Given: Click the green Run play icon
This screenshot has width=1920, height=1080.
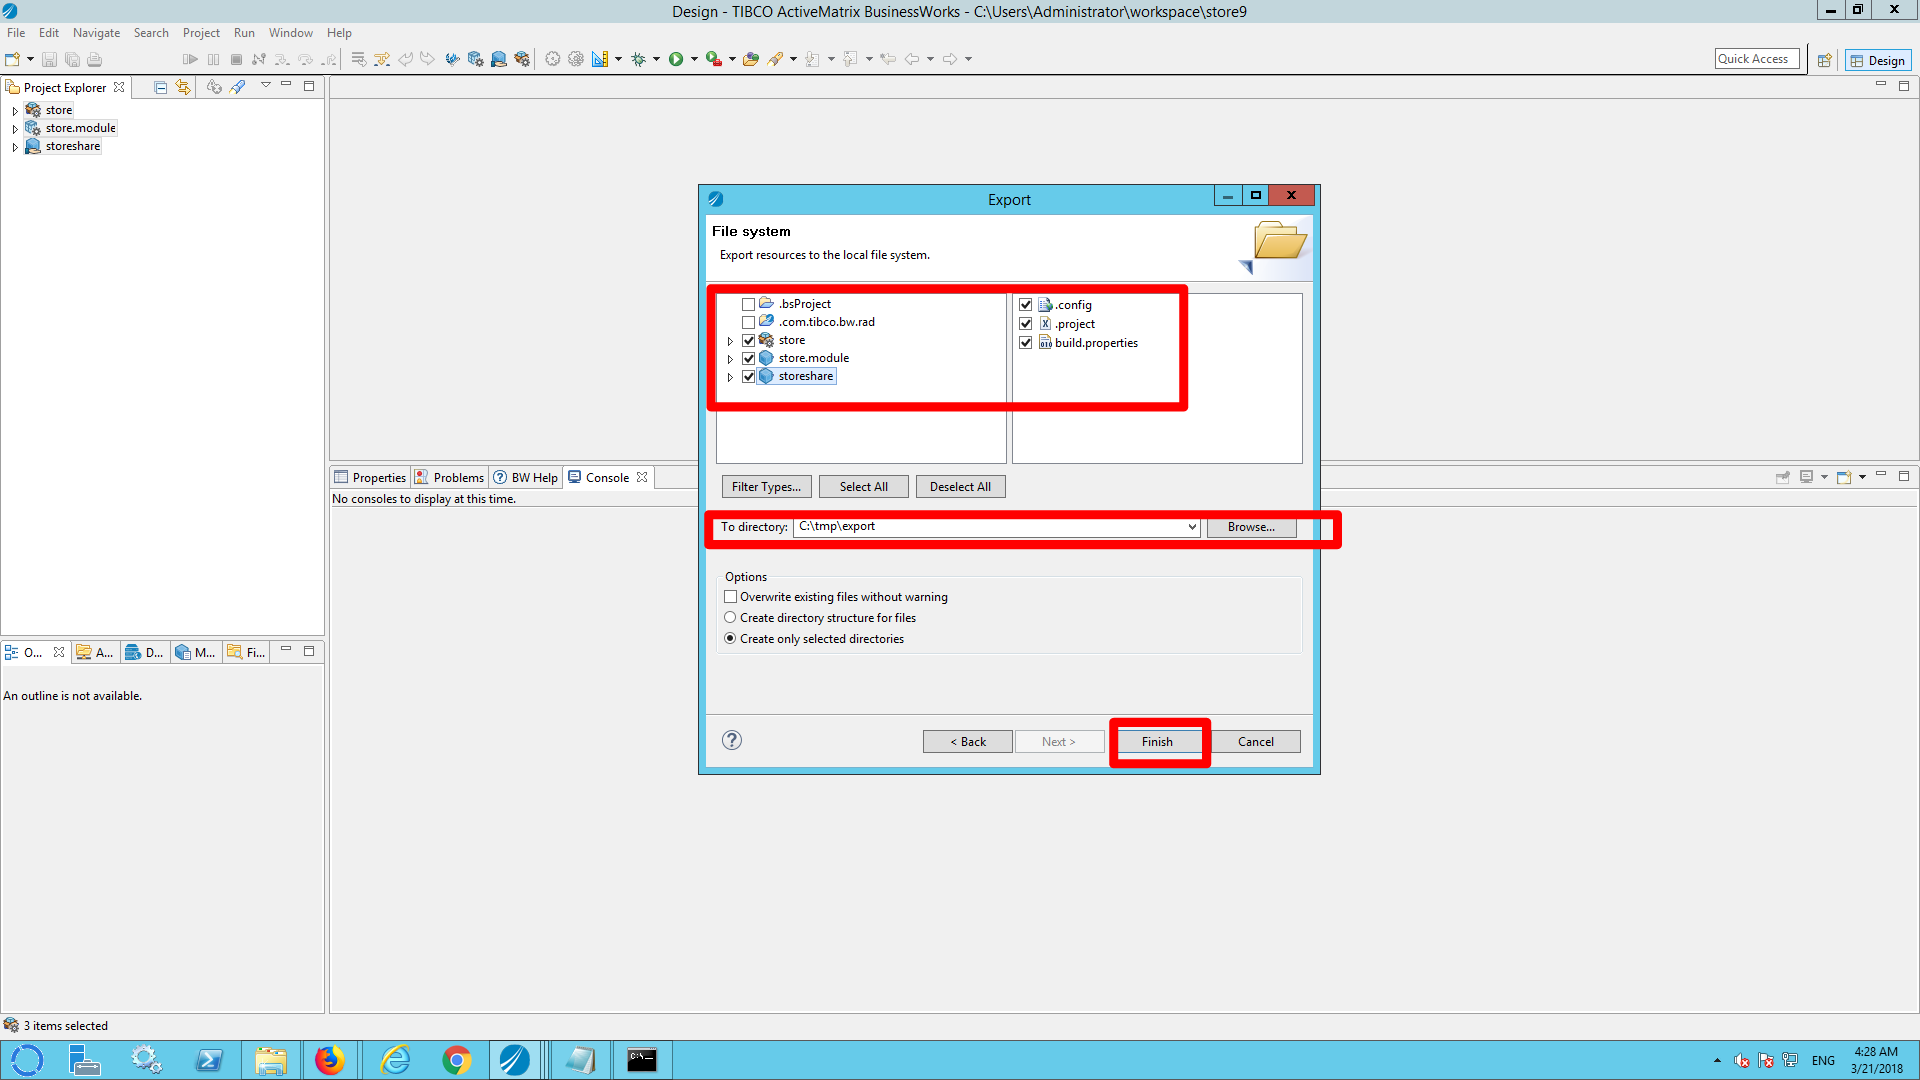Looking at the screenshot, I should click(676, 59).
